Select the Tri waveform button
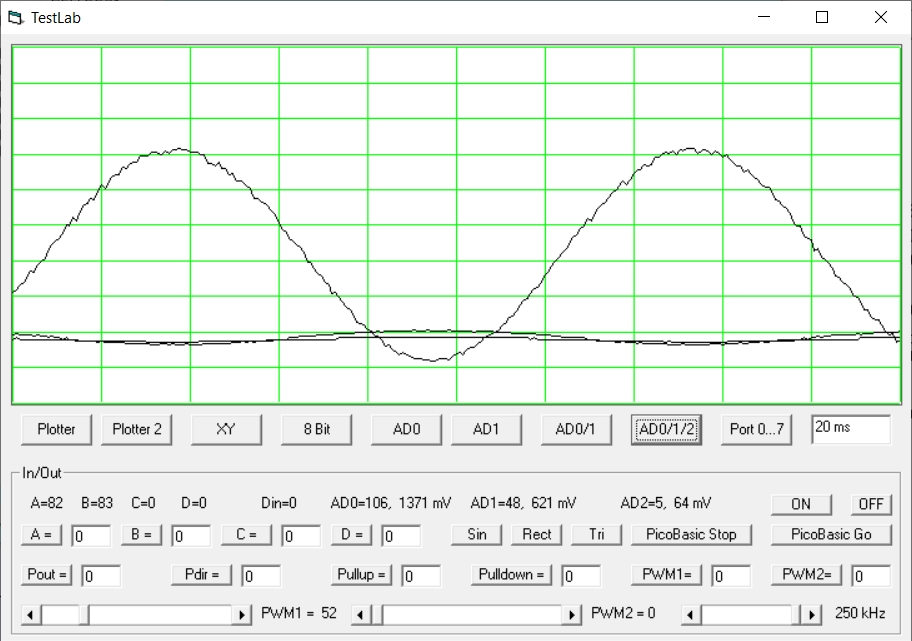 pyautogui.click(x=597, y=534)
